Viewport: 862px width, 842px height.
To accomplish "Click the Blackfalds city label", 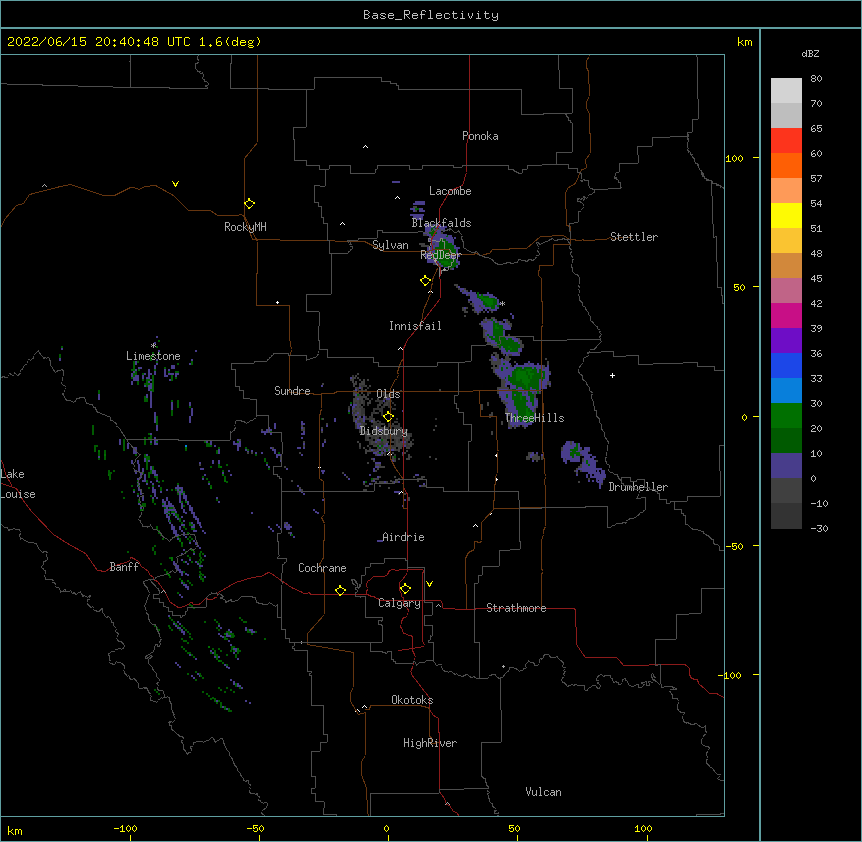I will pos(441,223).
